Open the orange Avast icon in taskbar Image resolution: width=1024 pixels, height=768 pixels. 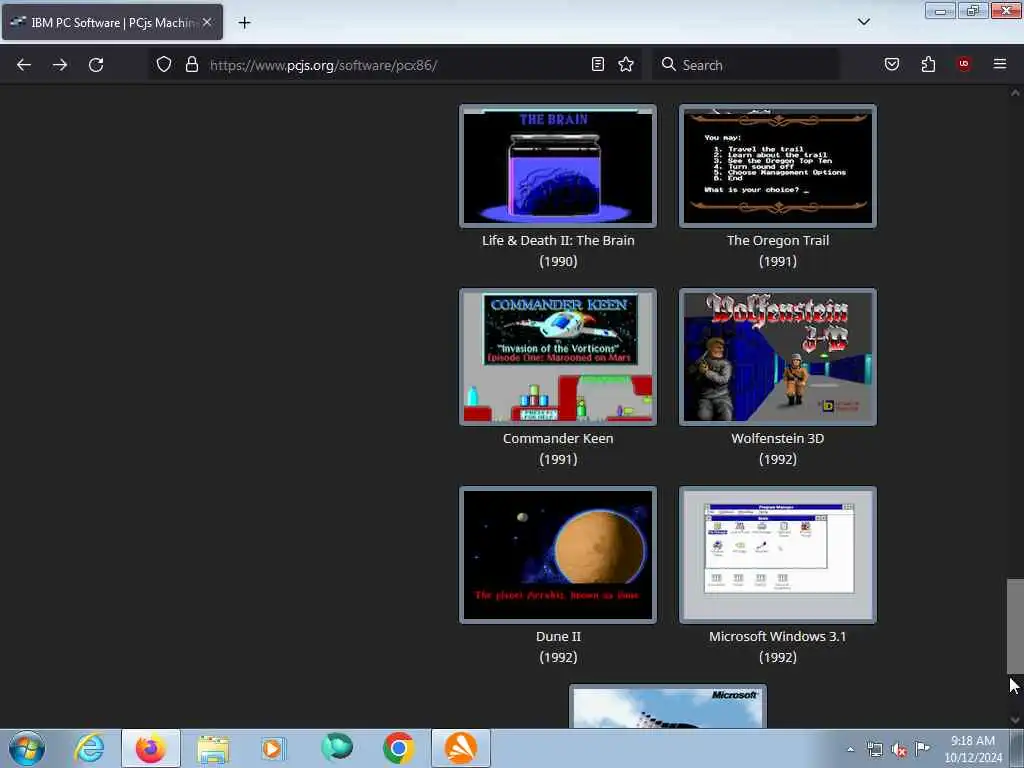point(461,748)
